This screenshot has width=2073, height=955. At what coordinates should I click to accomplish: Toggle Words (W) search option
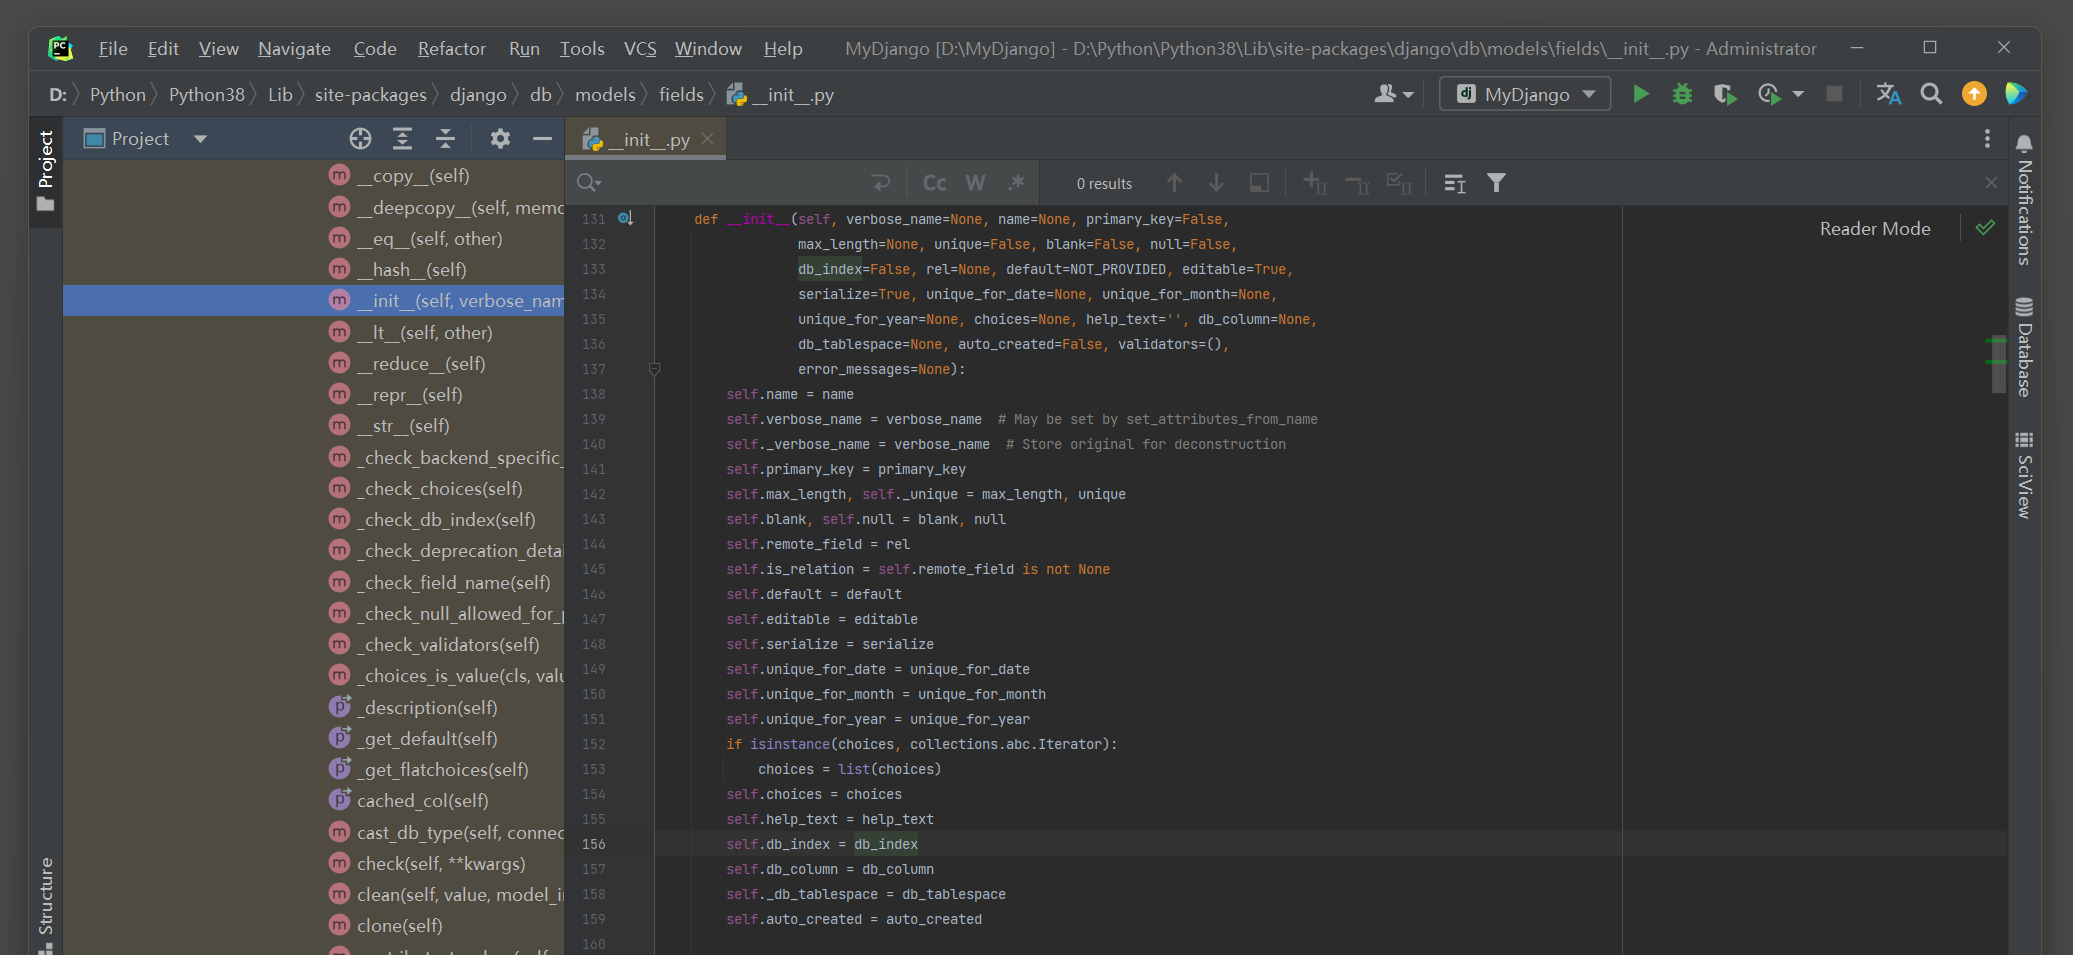976,183
